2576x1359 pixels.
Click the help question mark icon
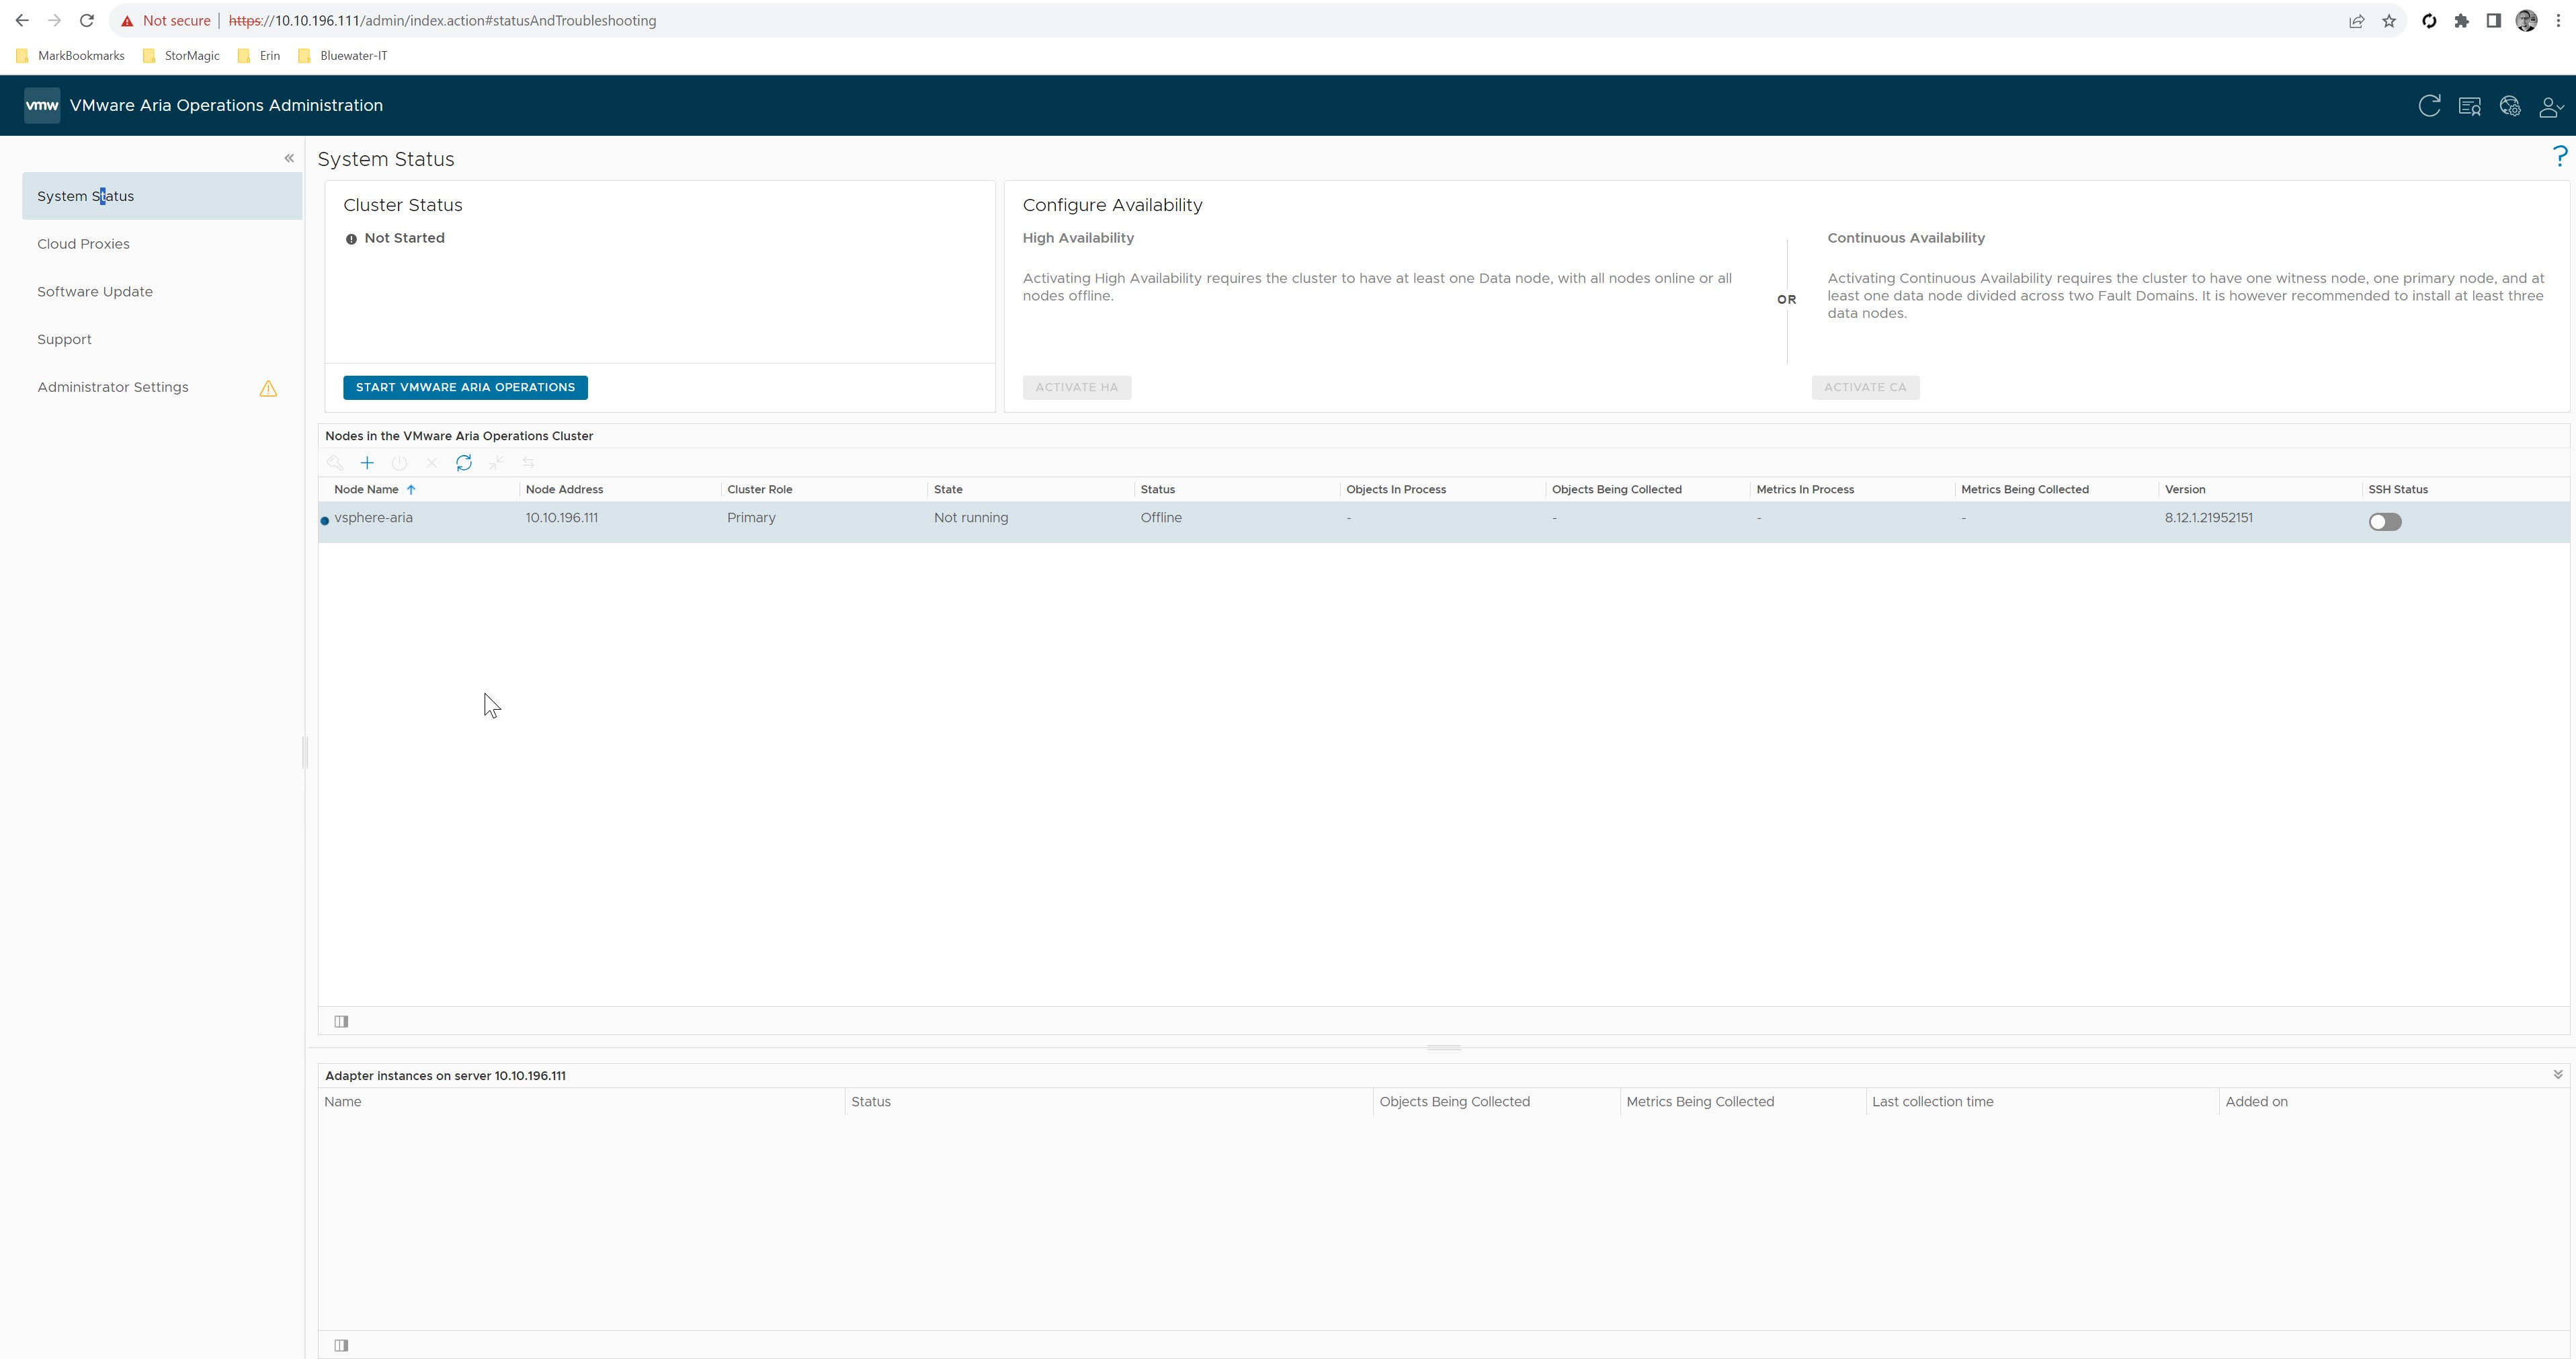pos(2560,156)
